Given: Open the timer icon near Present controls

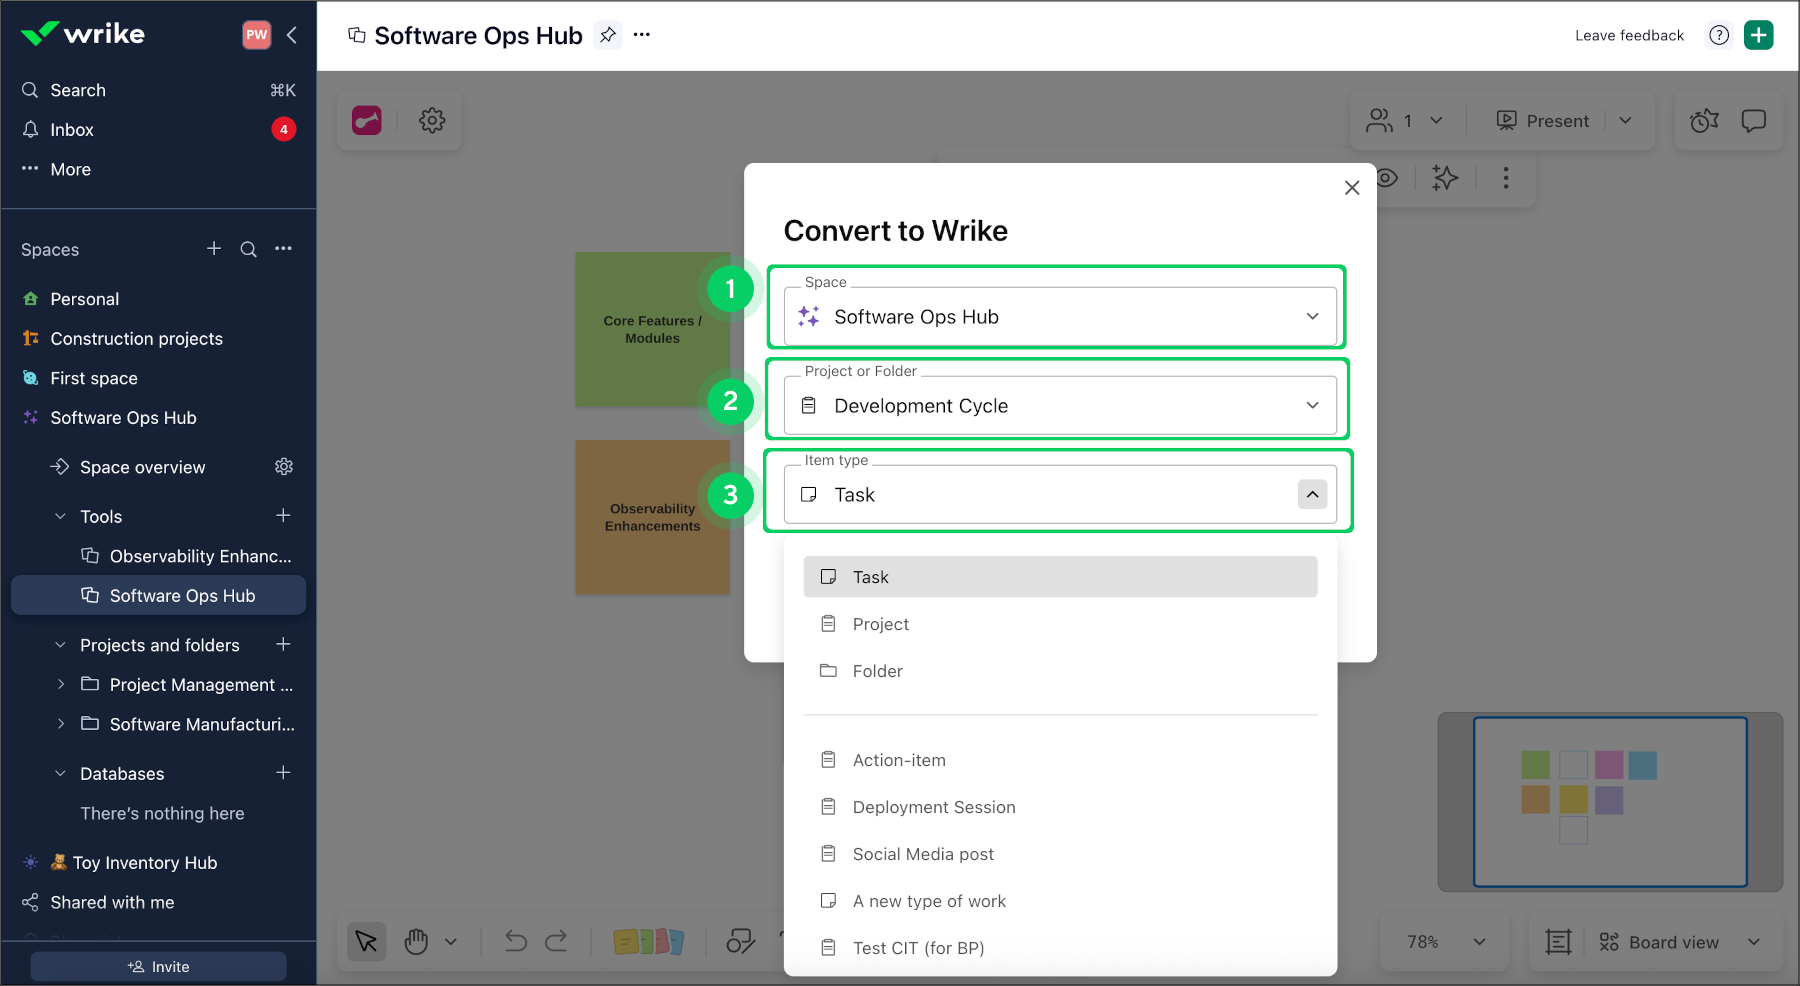Looking at the screenshot, I should [1703, 120].
